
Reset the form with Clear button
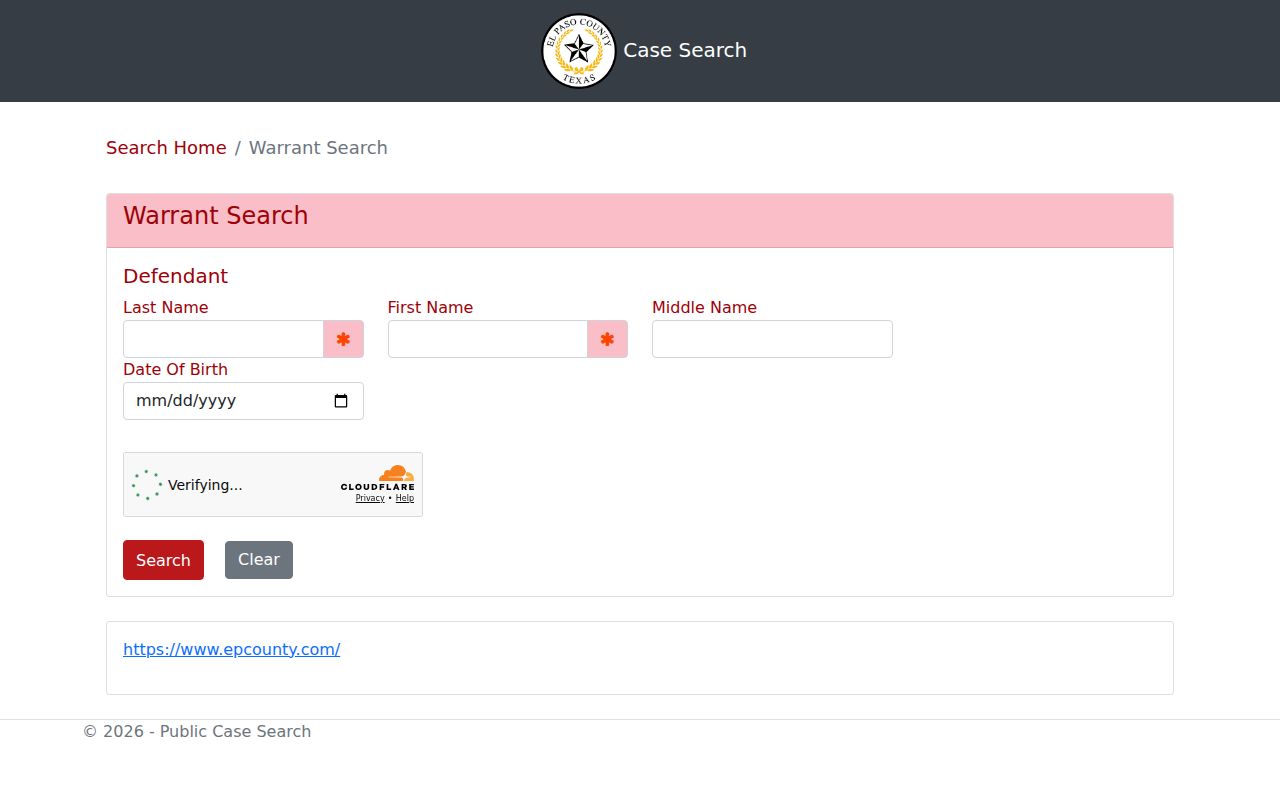pos(259,560)
